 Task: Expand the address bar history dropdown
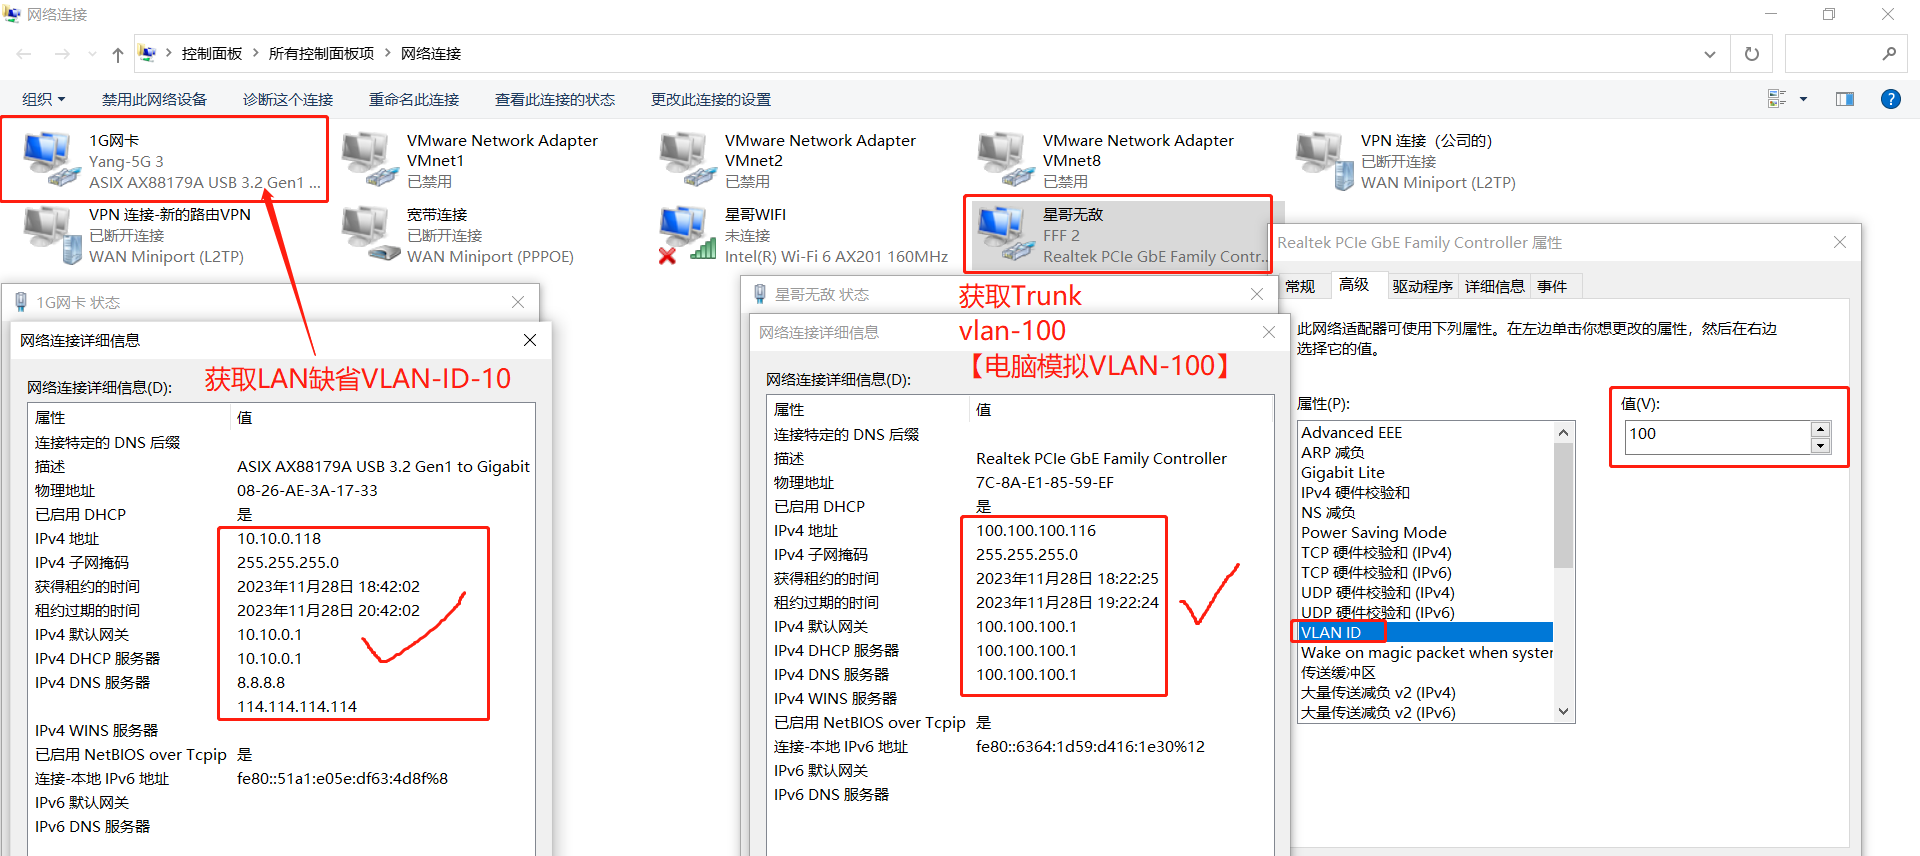coord(1710,54)
